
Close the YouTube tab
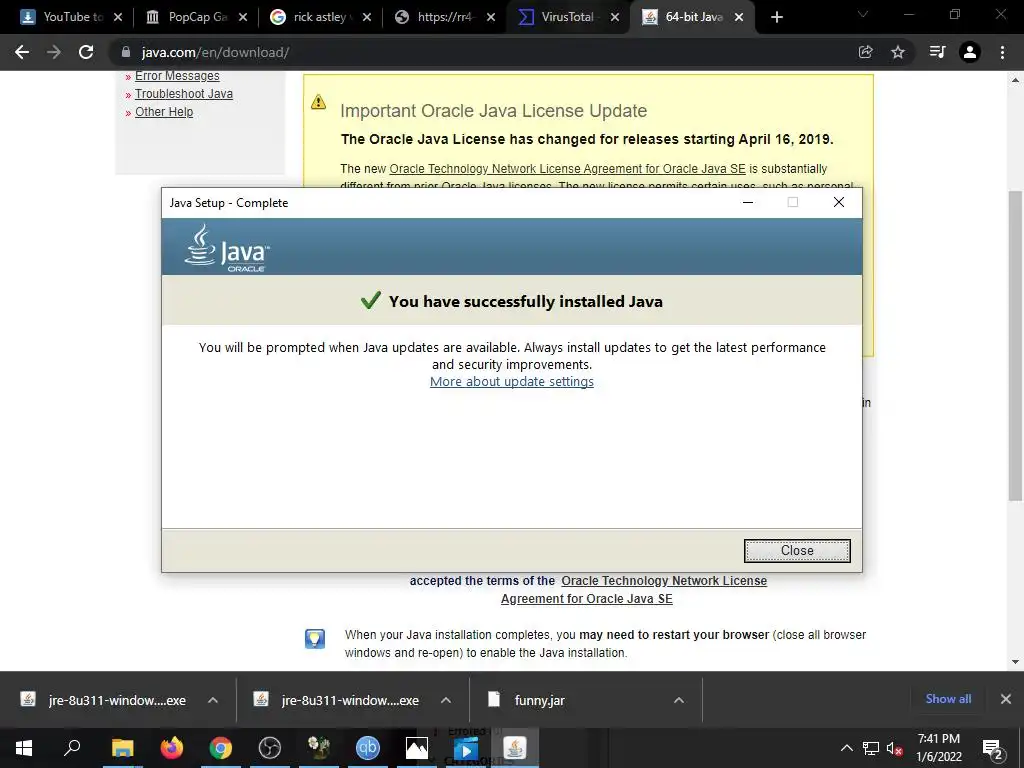(118, 18)
